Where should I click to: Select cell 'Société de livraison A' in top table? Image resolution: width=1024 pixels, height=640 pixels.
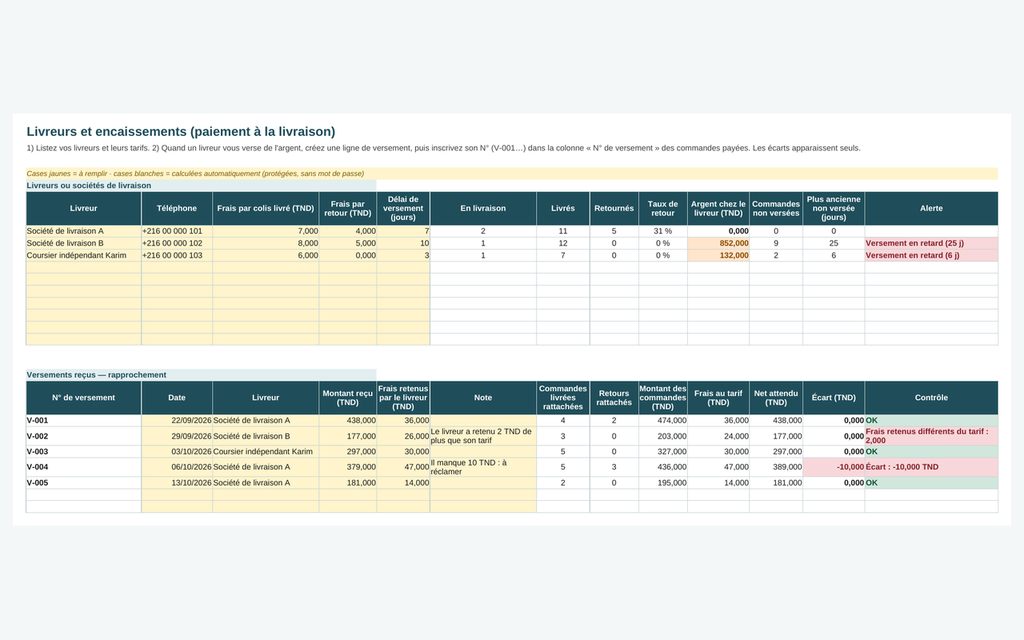(84, 231)
